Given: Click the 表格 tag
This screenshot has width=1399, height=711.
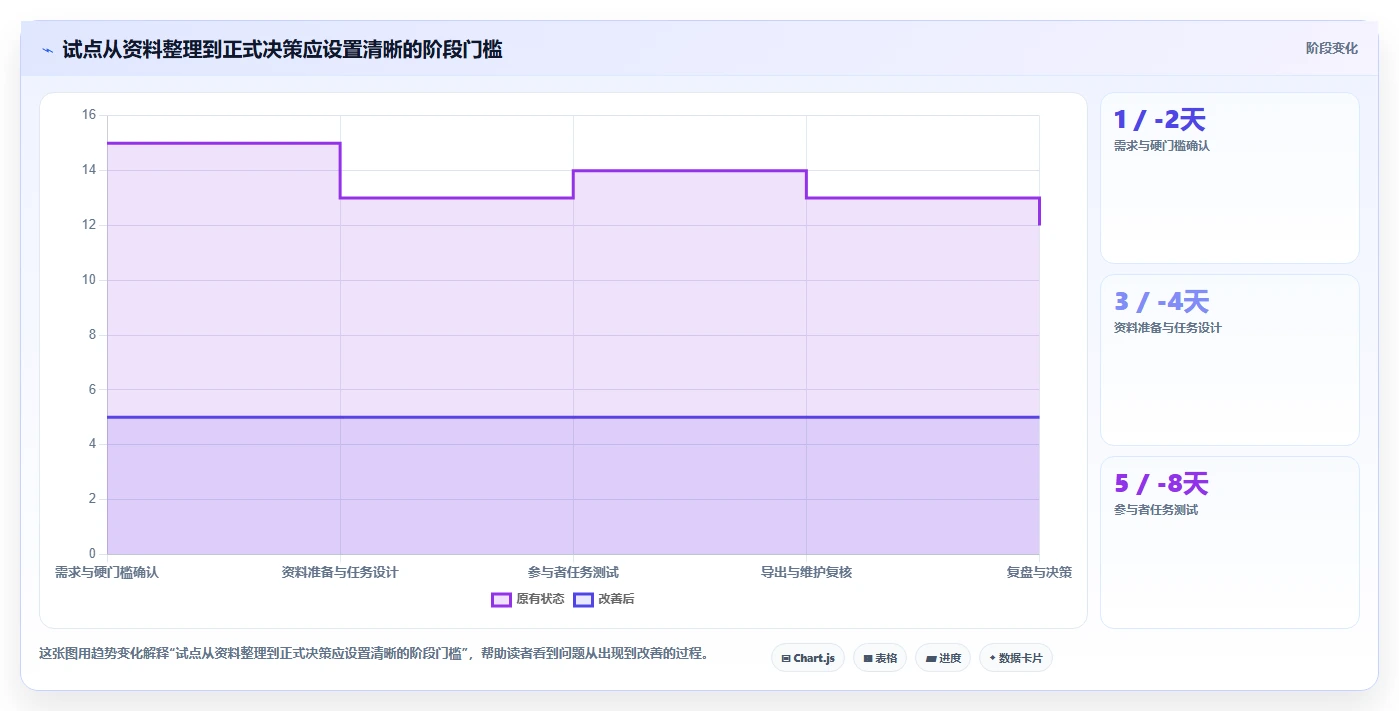Looking at the screenshot, I should (x=880, y=658).
